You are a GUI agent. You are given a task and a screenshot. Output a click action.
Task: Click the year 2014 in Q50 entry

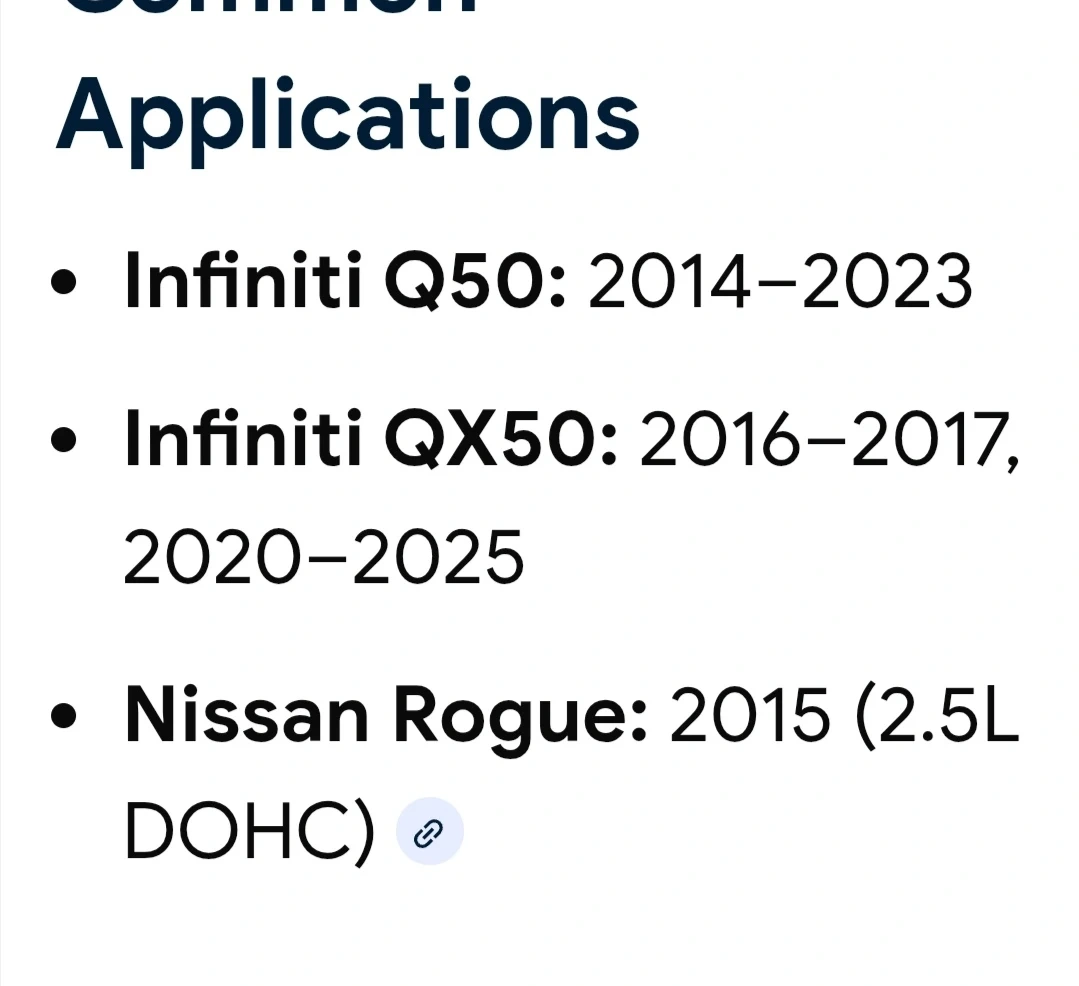pyautogui.click(x=669, y=281)
